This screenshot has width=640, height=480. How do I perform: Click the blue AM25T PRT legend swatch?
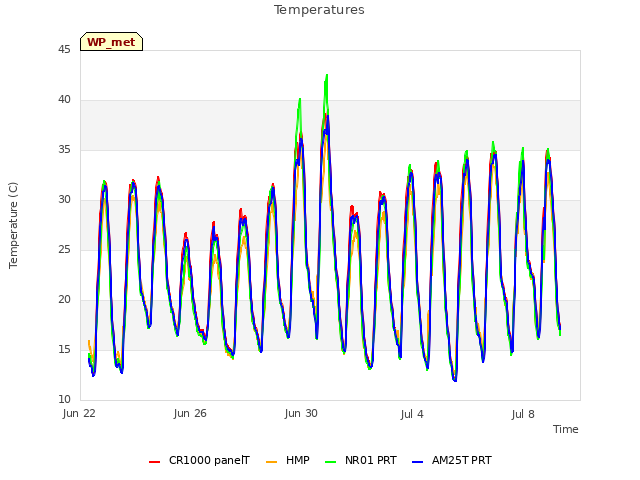pyautogui.click(x=417, y=462)
